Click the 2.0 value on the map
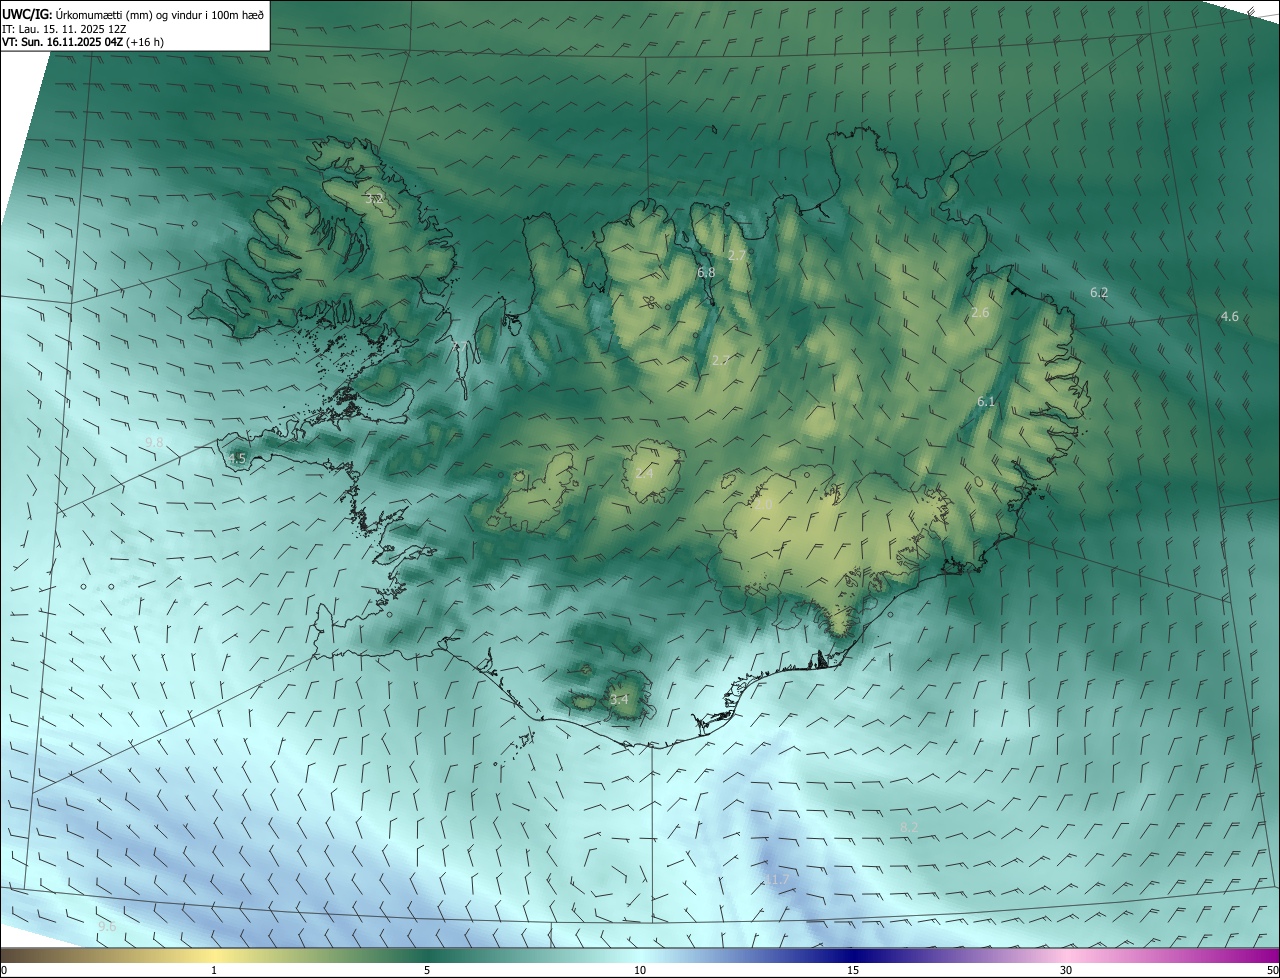The height and width of the screenshot is (978, 1280). tap(762, 505)
